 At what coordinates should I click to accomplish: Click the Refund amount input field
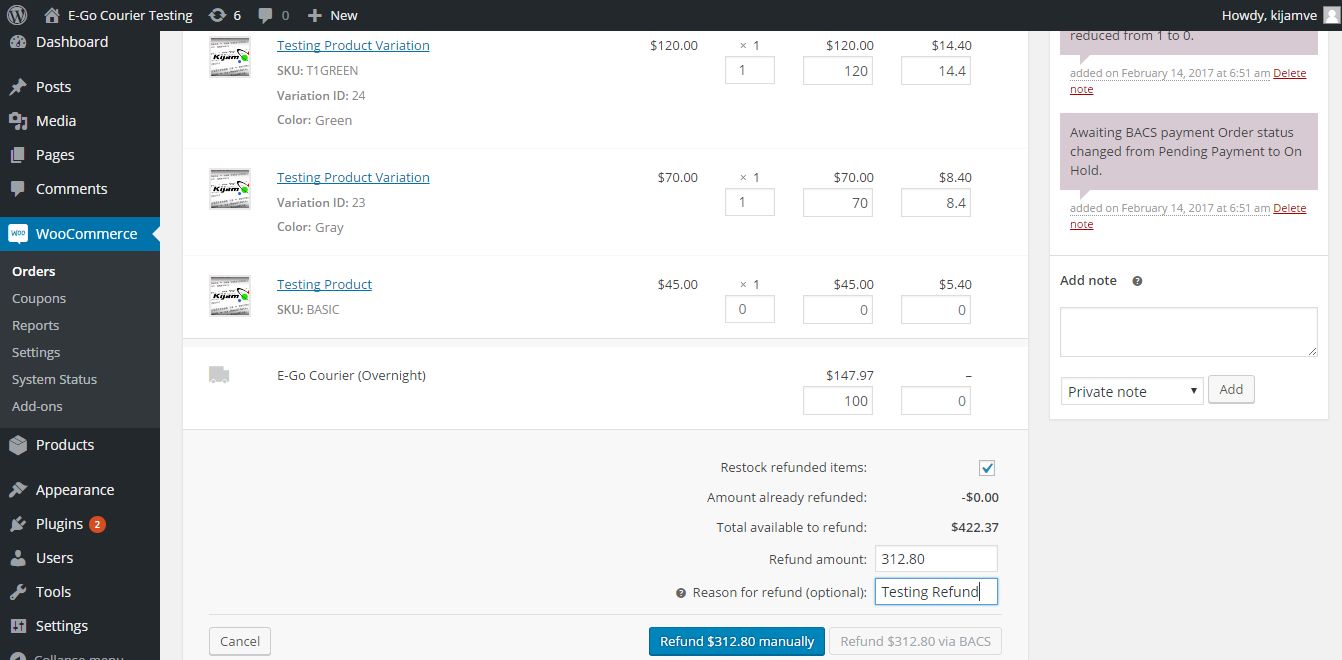[936, 559]
